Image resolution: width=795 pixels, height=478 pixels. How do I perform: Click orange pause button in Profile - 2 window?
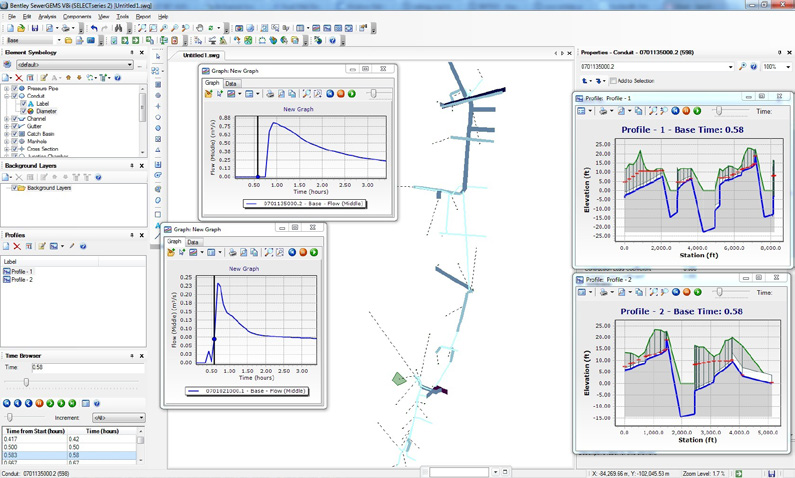coord(686,292)
